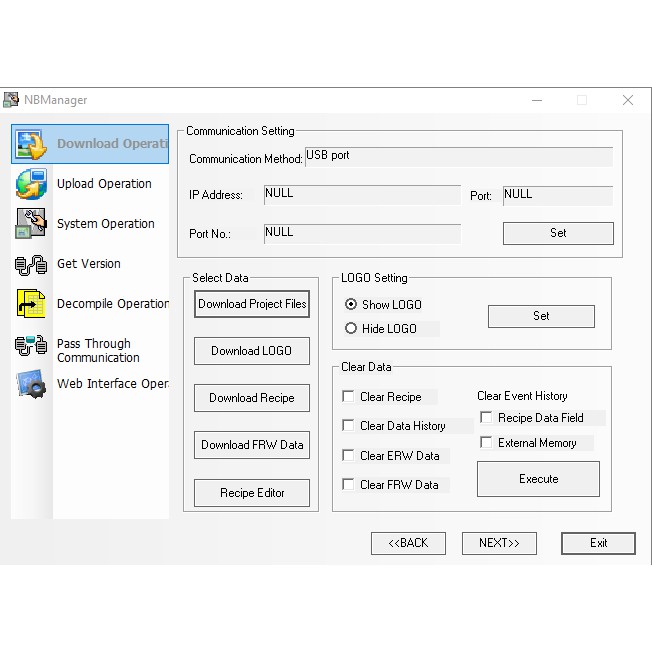
Task: Click the System Operation wrench icon
Action: point(31,224)
